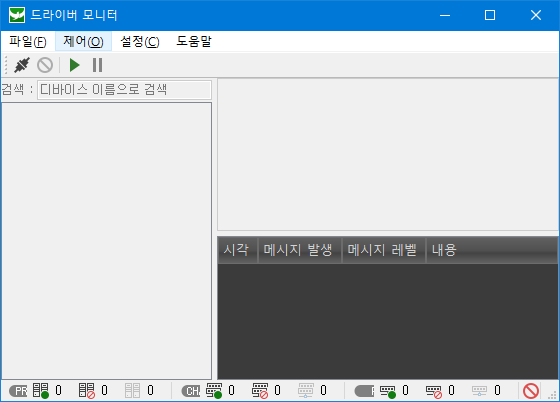Click the PR server icon with green dot
Image resolution: width=560 pixels, height=402 pixels.
pyautogui.click(x=41, y=391)
